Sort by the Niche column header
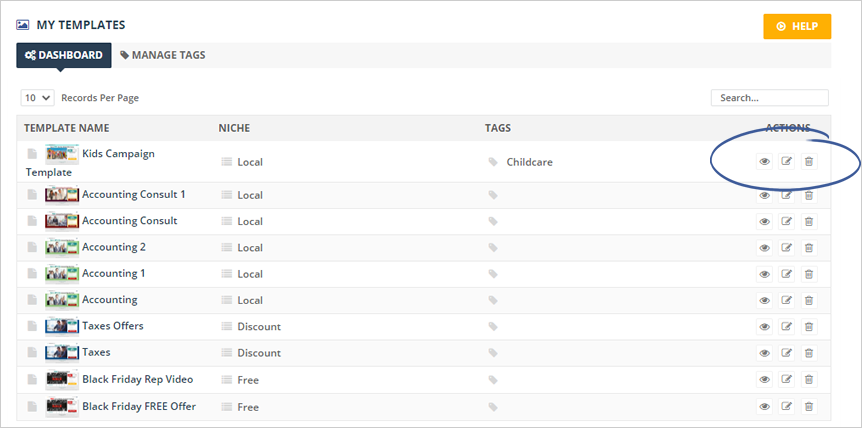Viewport: 862px width, 428px height. click(234, 128)
